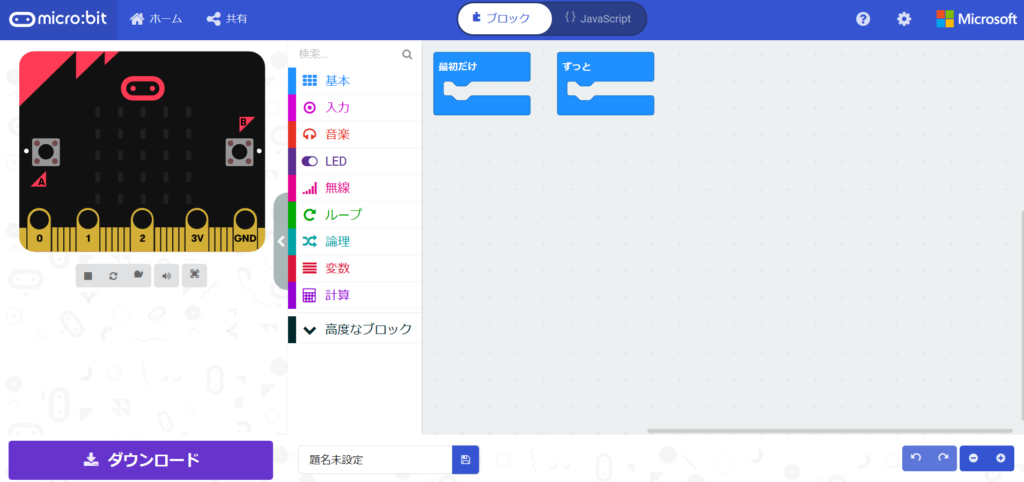Open the 基本 block category

coord(355,81)
